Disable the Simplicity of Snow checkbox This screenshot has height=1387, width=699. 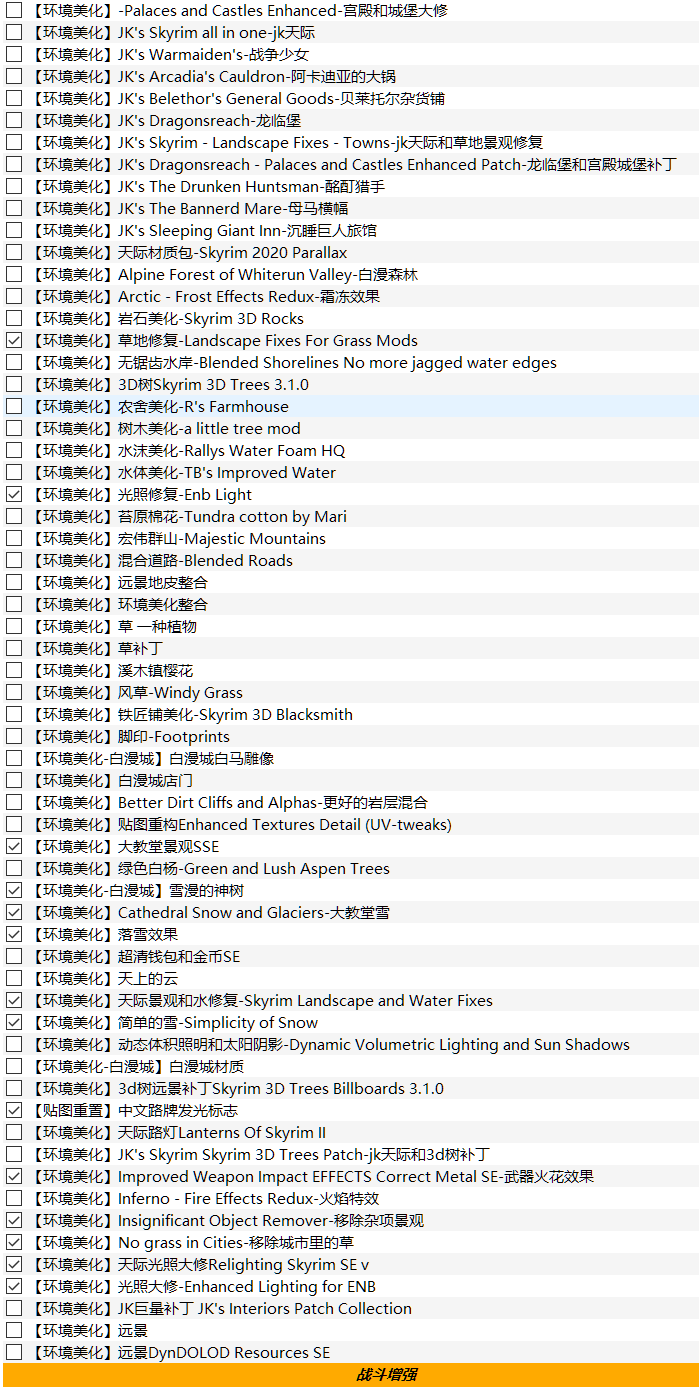pos(14,1022)
